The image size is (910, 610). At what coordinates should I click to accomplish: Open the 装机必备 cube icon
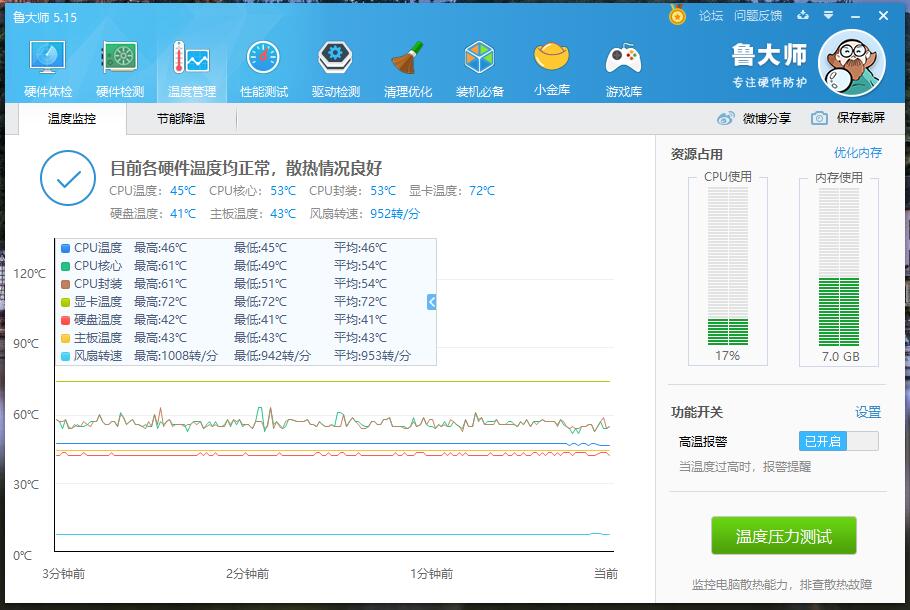point(479,57)
